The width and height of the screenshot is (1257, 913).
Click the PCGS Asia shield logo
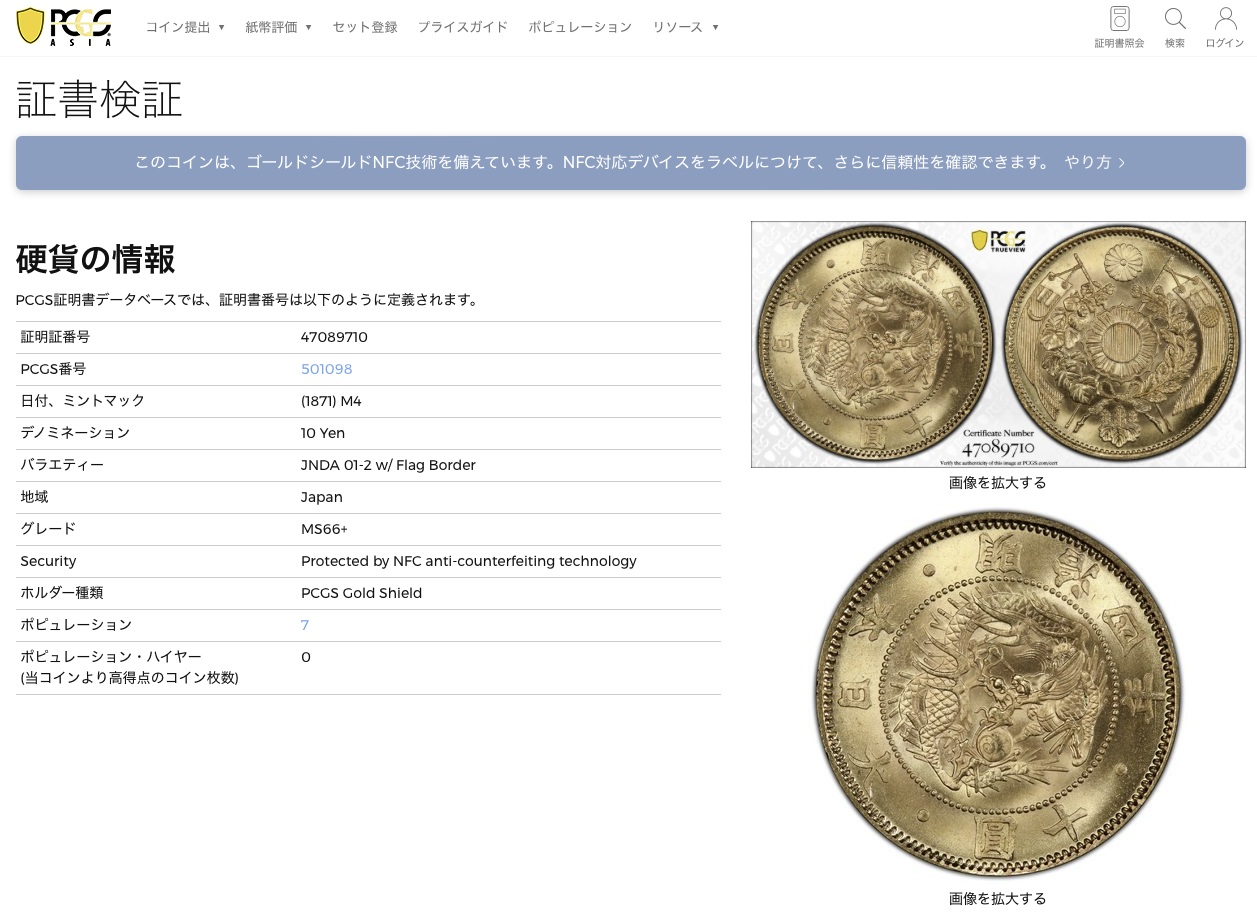point(63,27)
